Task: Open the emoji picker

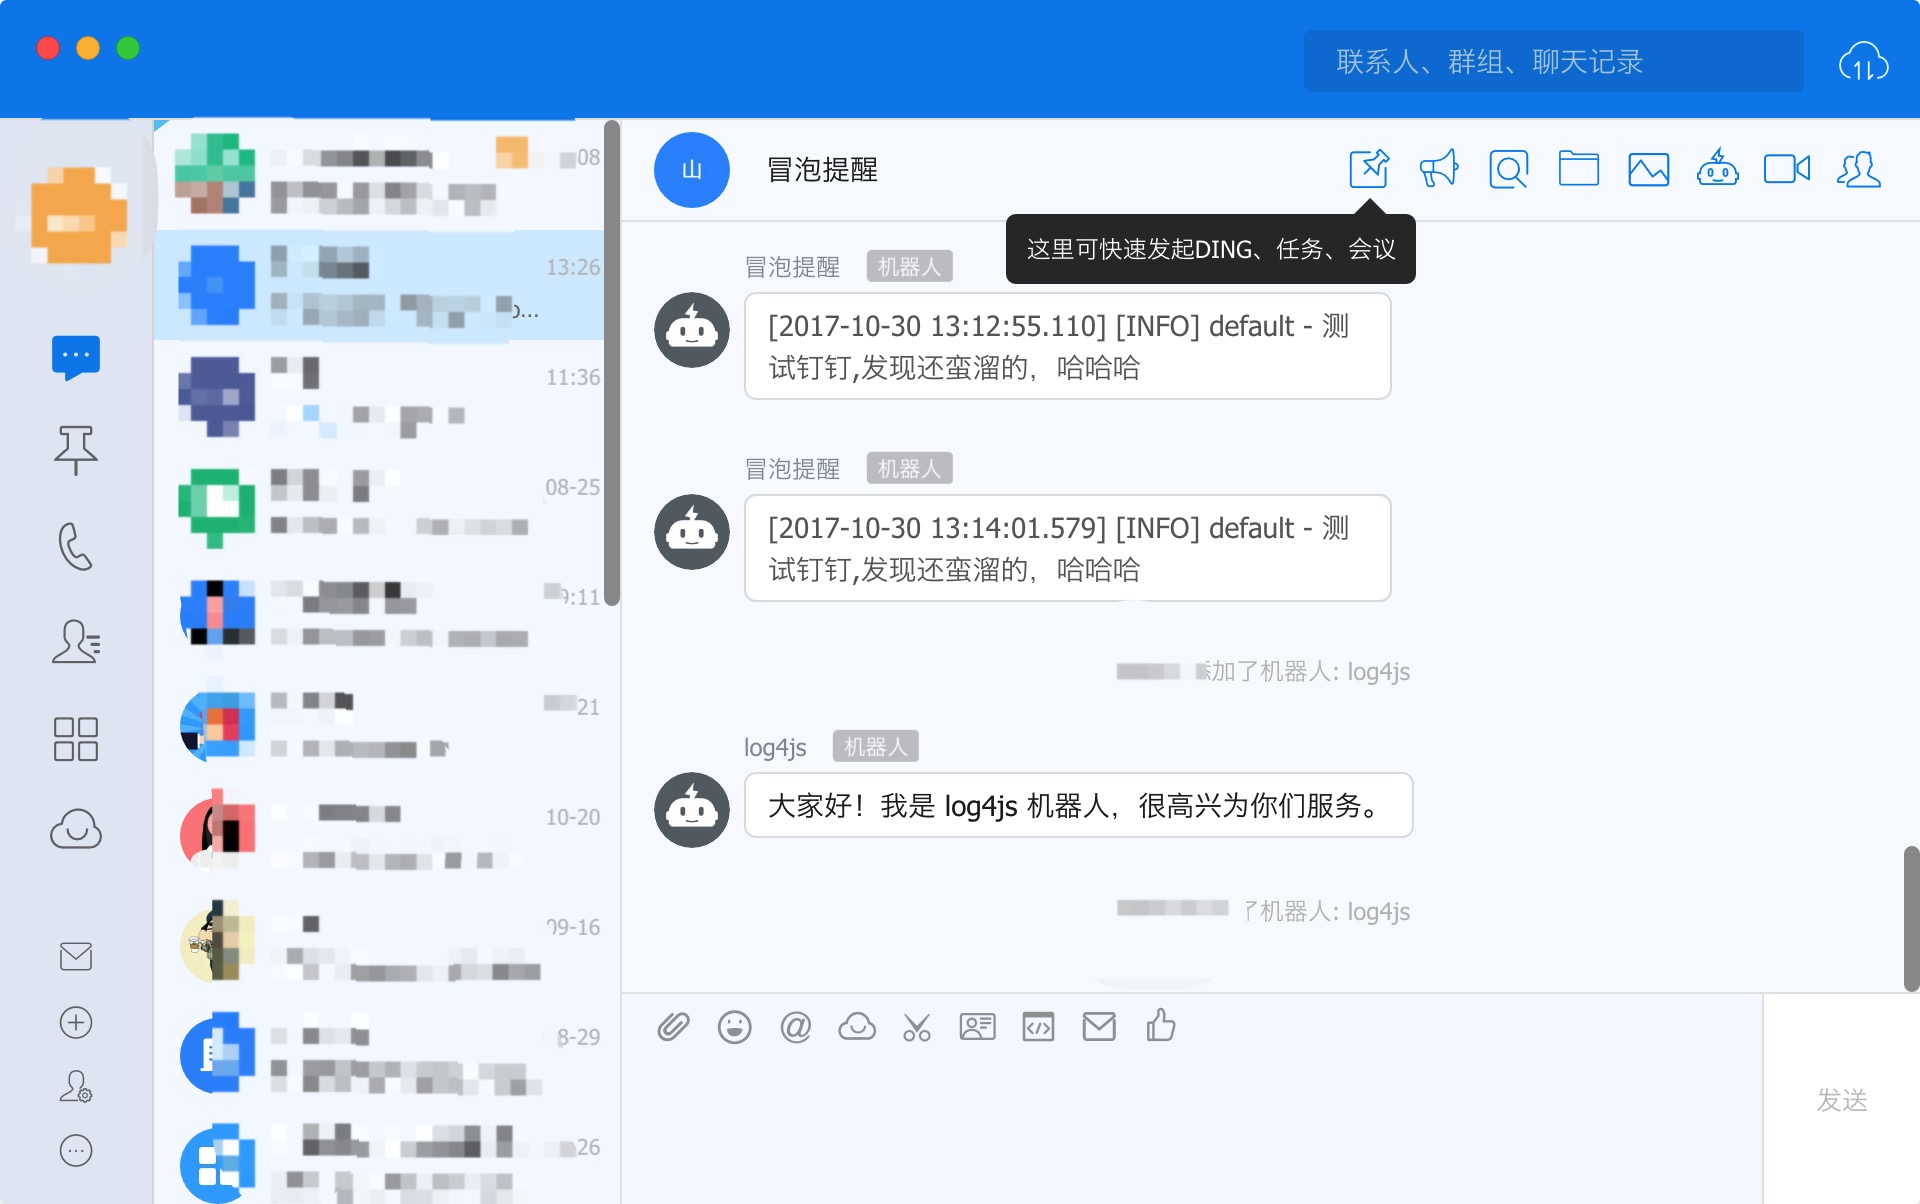Action: [734, 1027]
